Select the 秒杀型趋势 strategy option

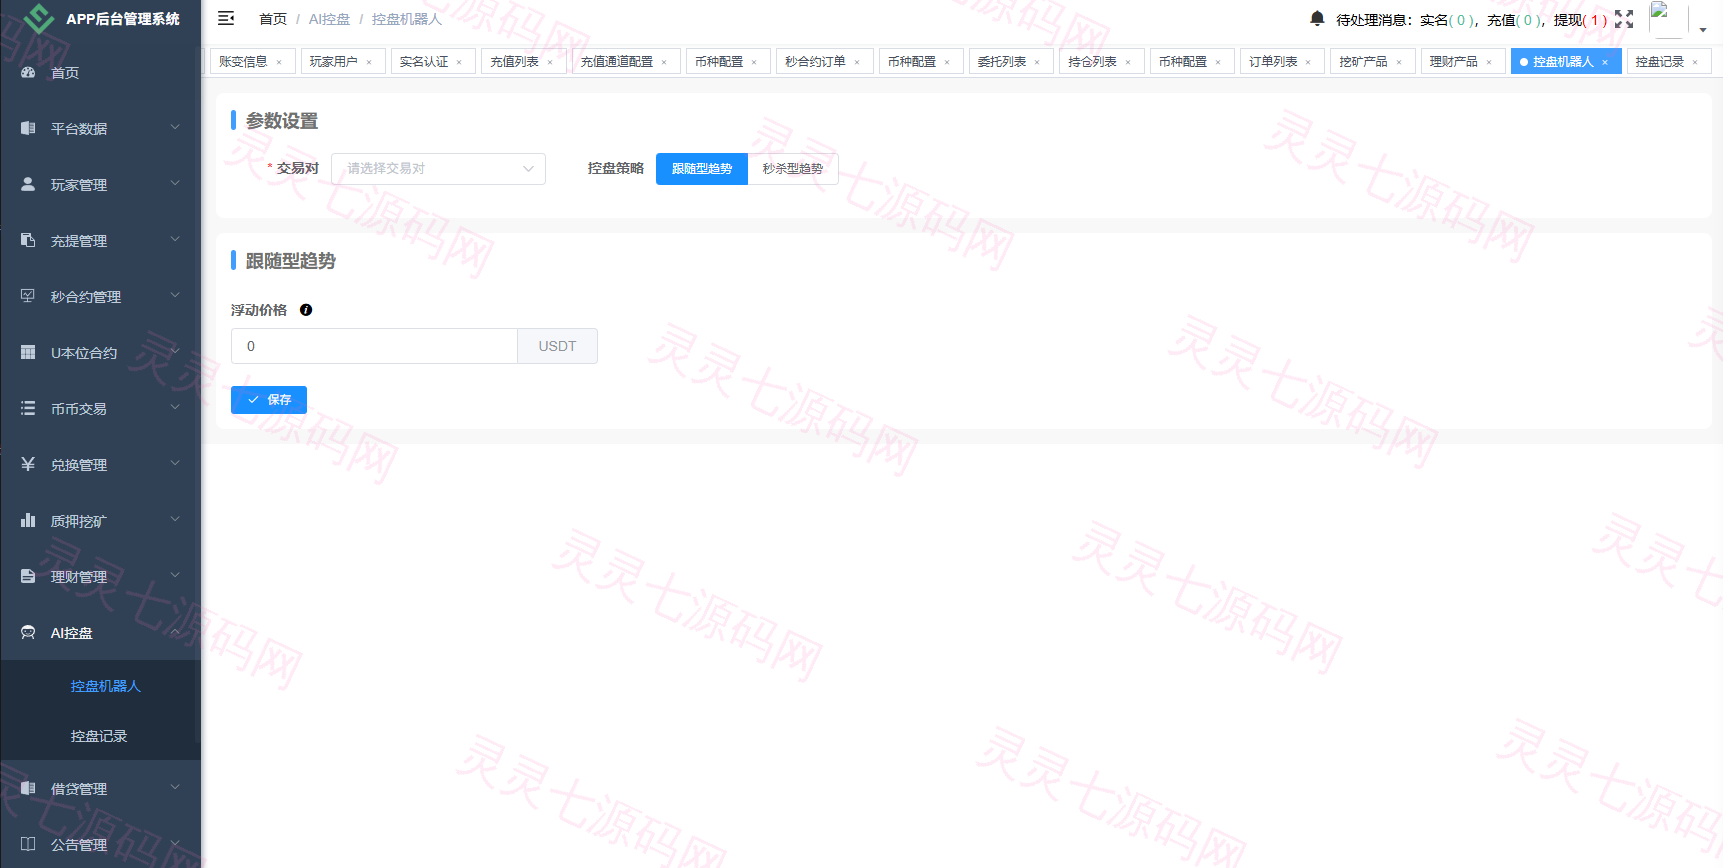point(793,169)
